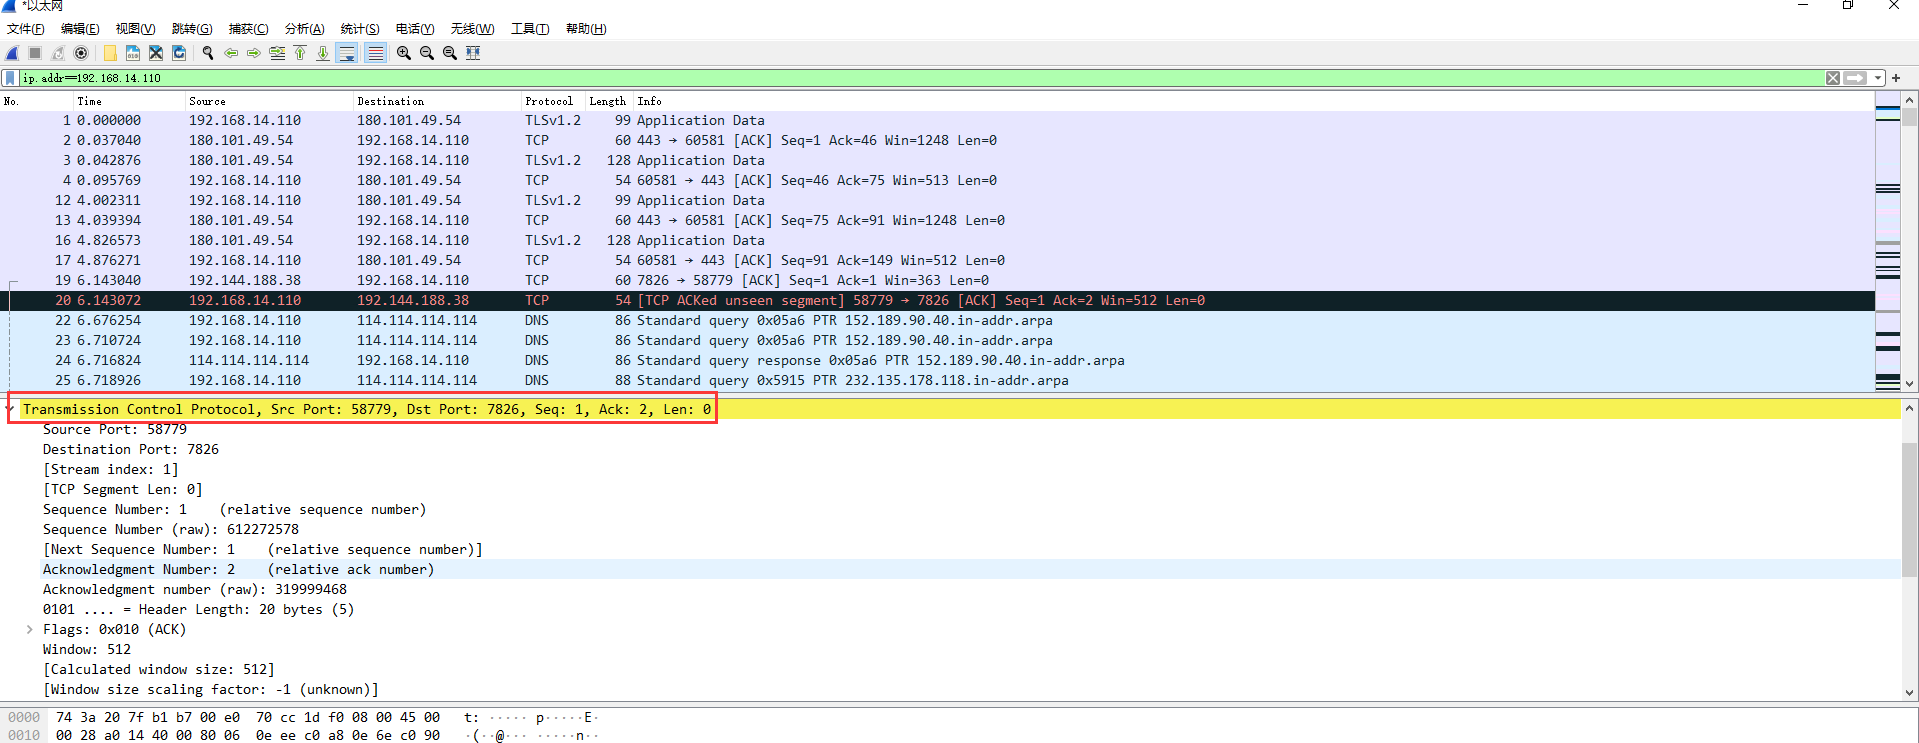Select packet 24 DNS query response row
The image size is (1919, 743).
coord(937,360)
